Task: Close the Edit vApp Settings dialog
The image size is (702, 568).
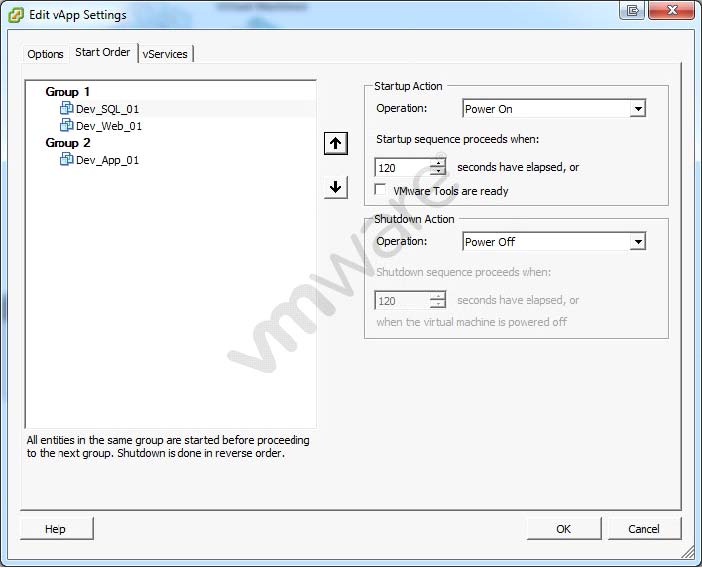Action: (x=671, y=10)
